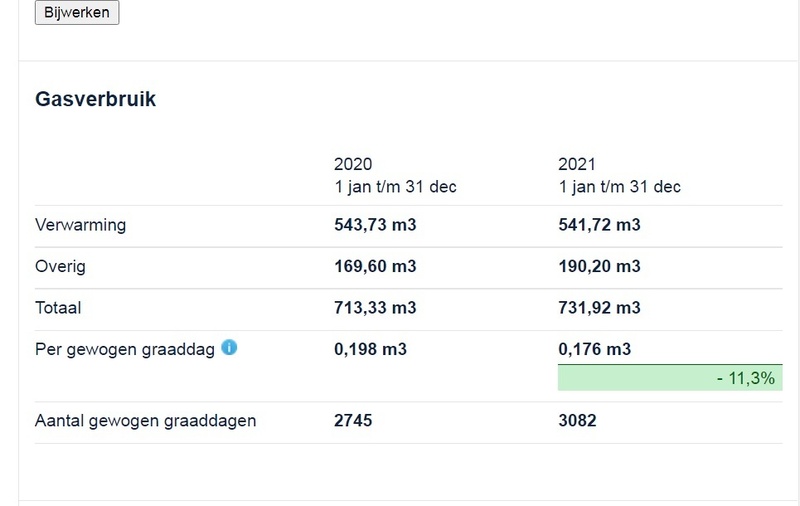This screenshot has height=506, width=800.
Task: Open the info icon beside Per gewogen graaddag
Action: point(230,348)
